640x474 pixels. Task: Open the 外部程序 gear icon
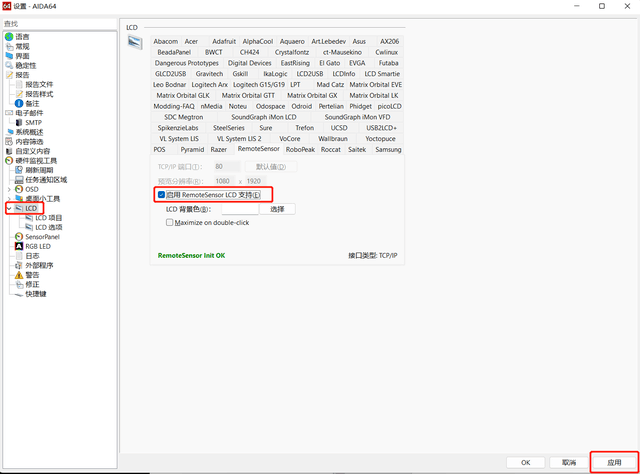coord(19,265)
